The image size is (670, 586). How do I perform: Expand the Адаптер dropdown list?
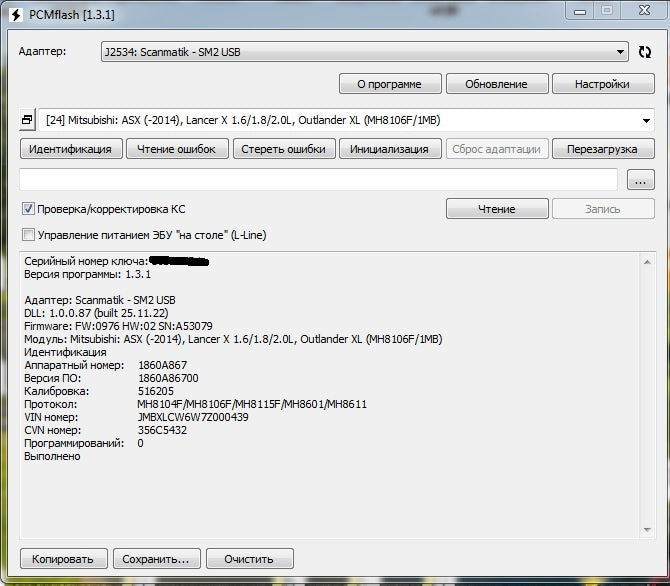click(364, 52)
